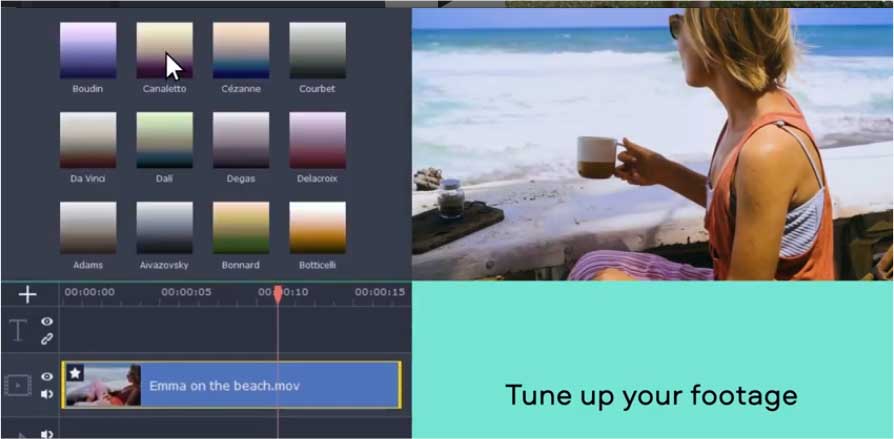Screen dimensions: 894x439
Task: Jump to 00:00:05 on the ruler
Action: (186, 292)
